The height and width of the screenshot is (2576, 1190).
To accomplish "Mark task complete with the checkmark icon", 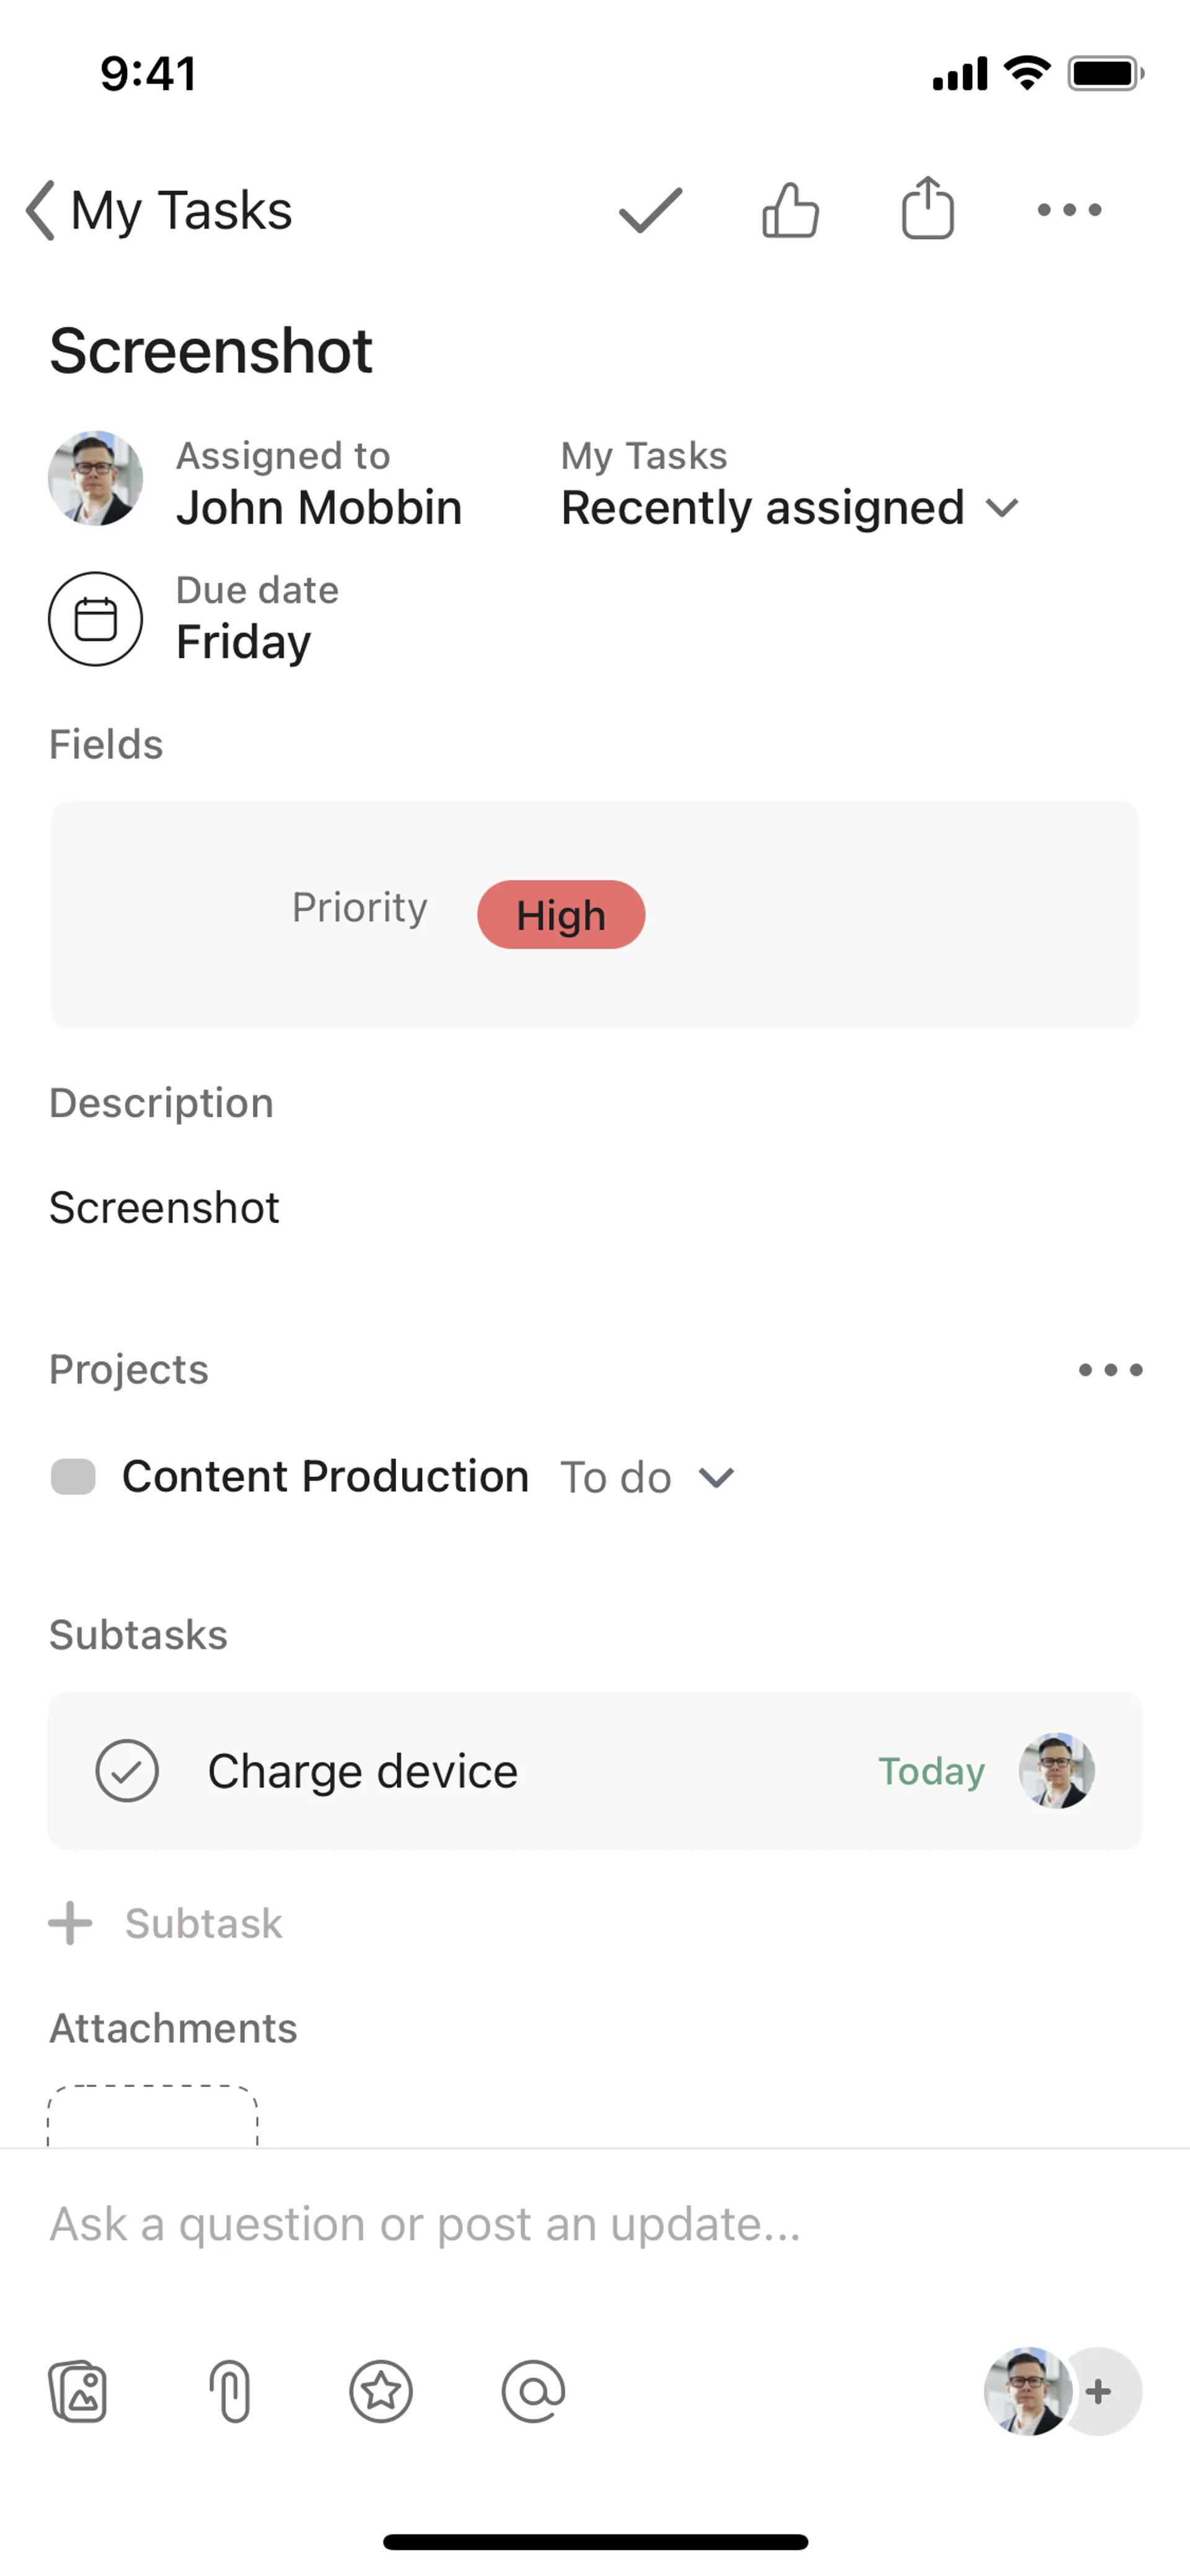I will pyautogui.click(x=650, y=210).
